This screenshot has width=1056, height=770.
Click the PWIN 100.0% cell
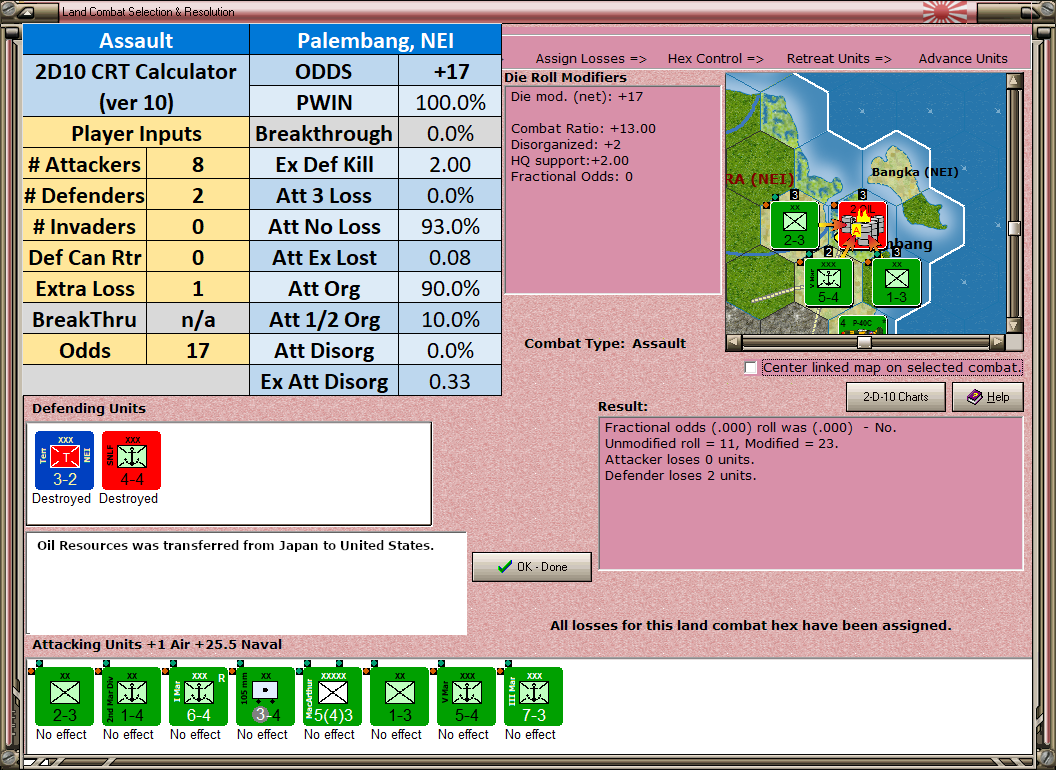tap(450, 102)
